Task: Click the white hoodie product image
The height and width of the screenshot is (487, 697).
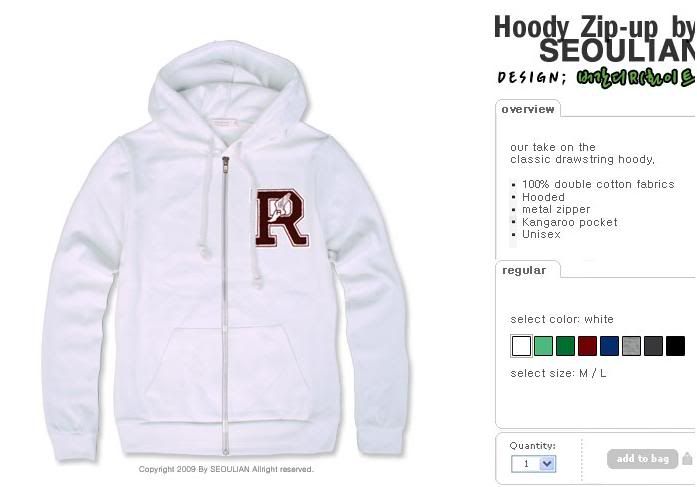Action: point(228,251)
